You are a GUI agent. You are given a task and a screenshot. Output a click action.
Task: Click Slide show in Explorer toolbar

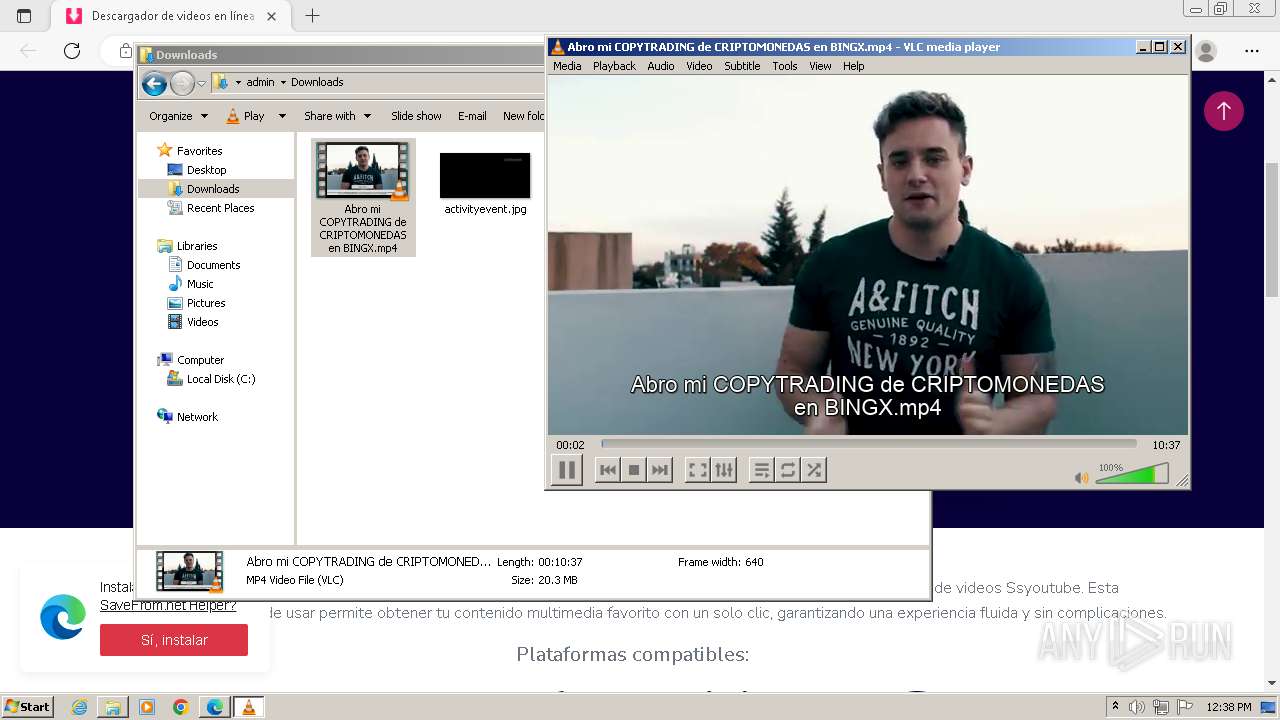(416, 116)
